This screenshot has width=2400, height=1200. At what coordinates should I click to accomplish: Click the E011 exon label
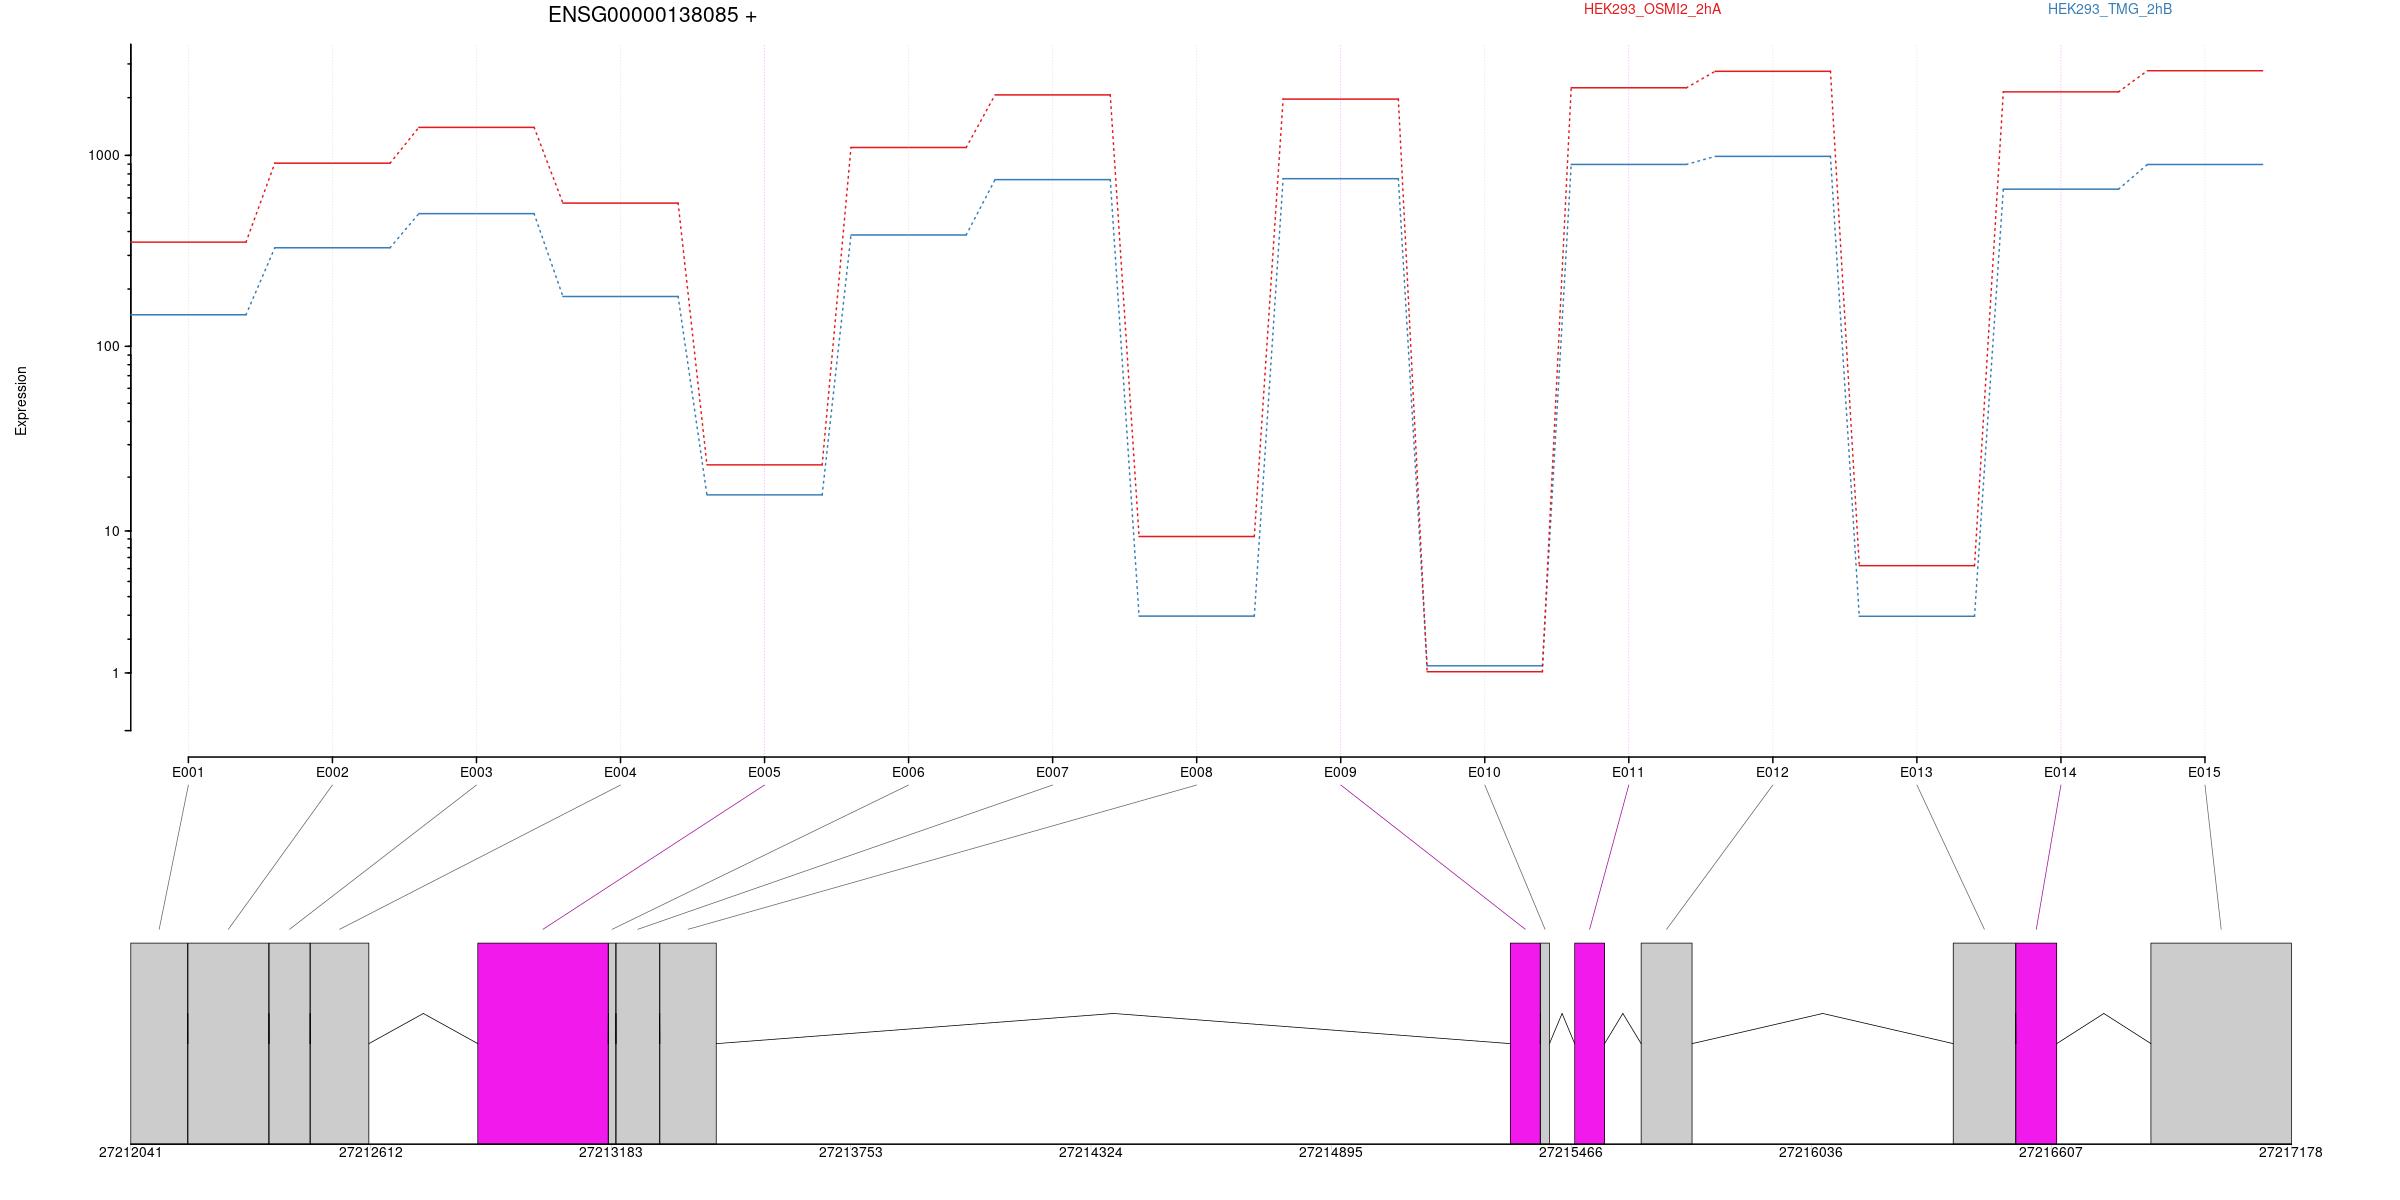pyautogui.click(x=1628, y=772)
